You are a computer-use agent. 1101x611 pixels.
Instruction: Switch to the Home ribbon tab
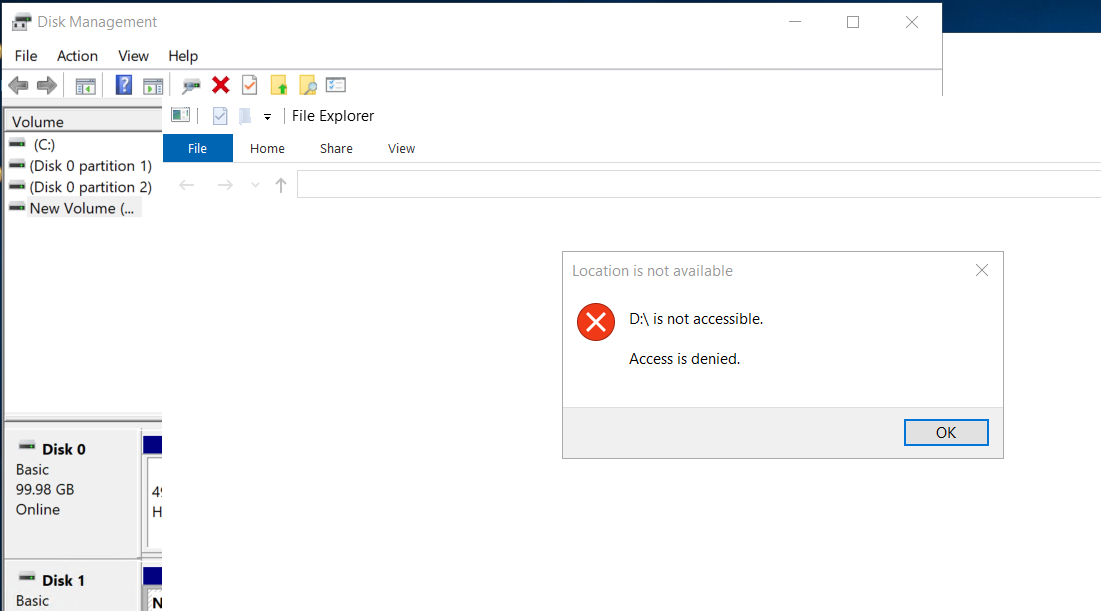pos(267,148)
